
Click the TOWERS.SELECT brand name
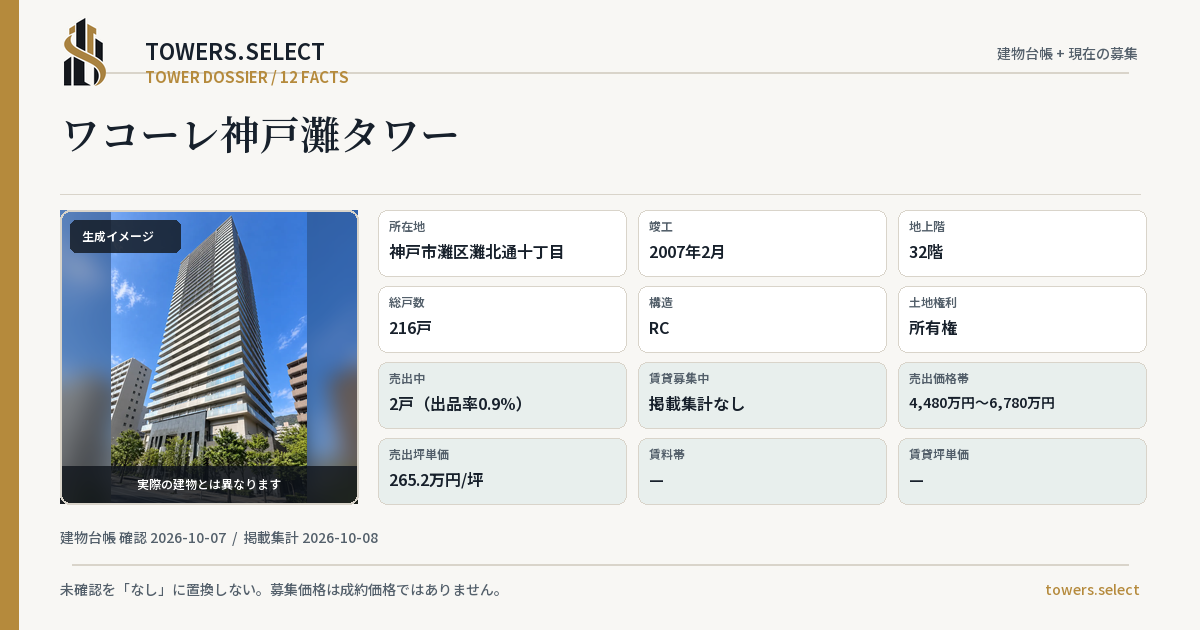235,52
